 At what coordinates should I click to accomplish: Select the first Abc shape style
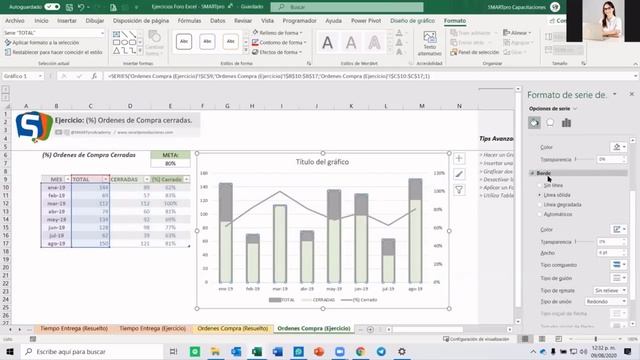pyautogui.click(x=184, y=42)
